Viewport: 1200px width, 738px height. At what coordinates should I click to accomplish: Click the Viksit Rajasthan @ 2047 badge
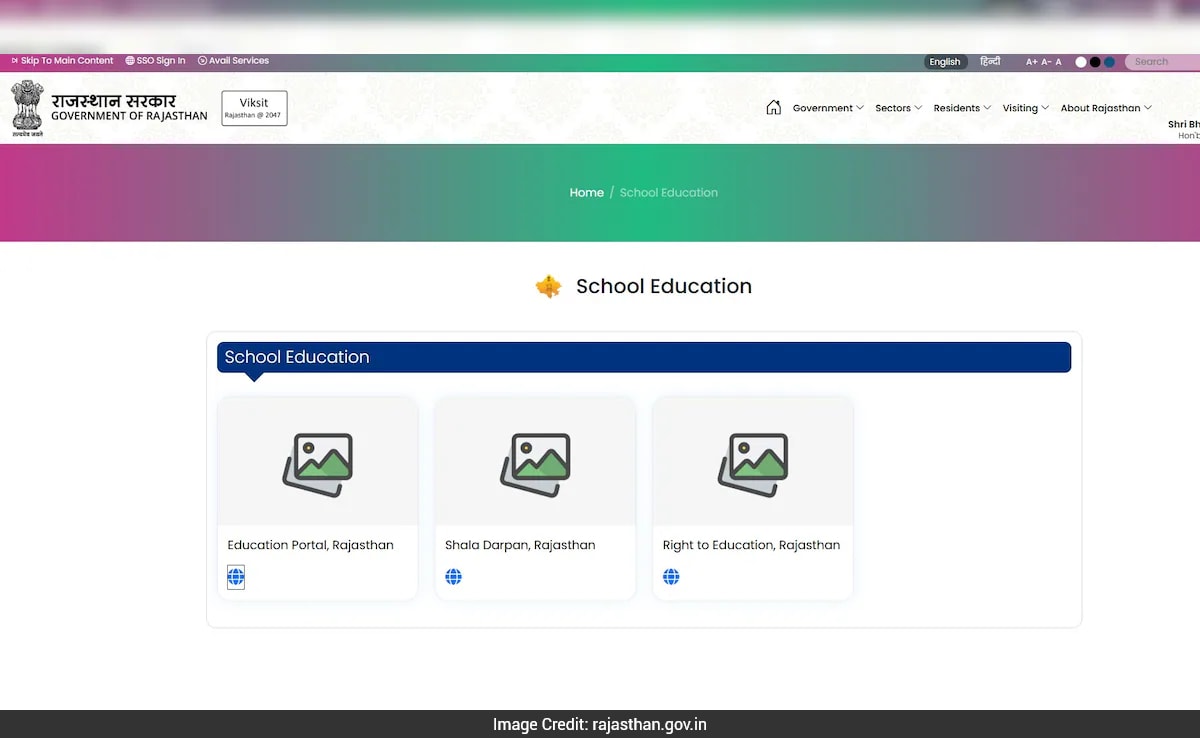coord(254,108)
